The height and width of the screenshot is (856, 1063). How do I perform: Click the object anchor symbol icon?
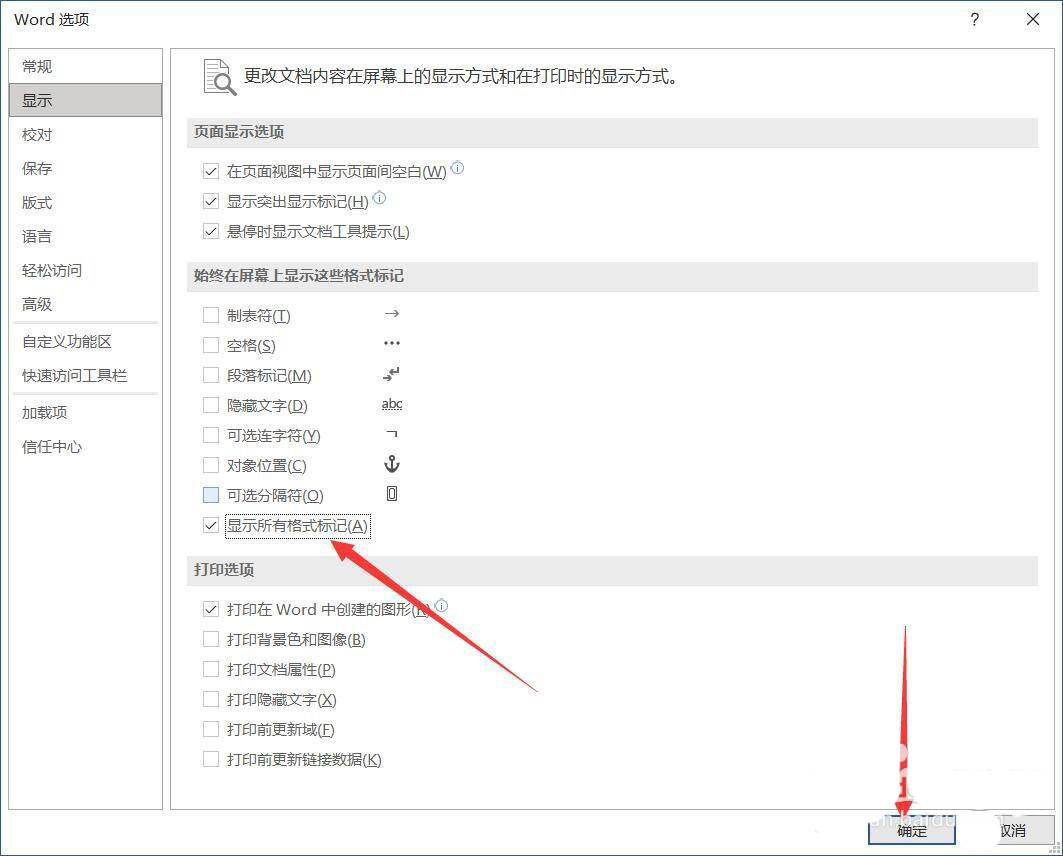(391, 464)
